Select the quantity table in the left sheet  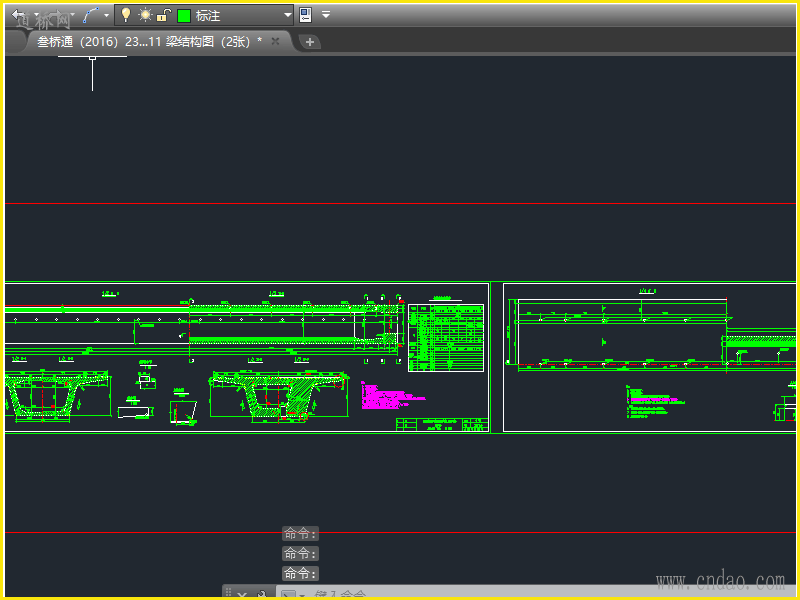coord(446,338)
